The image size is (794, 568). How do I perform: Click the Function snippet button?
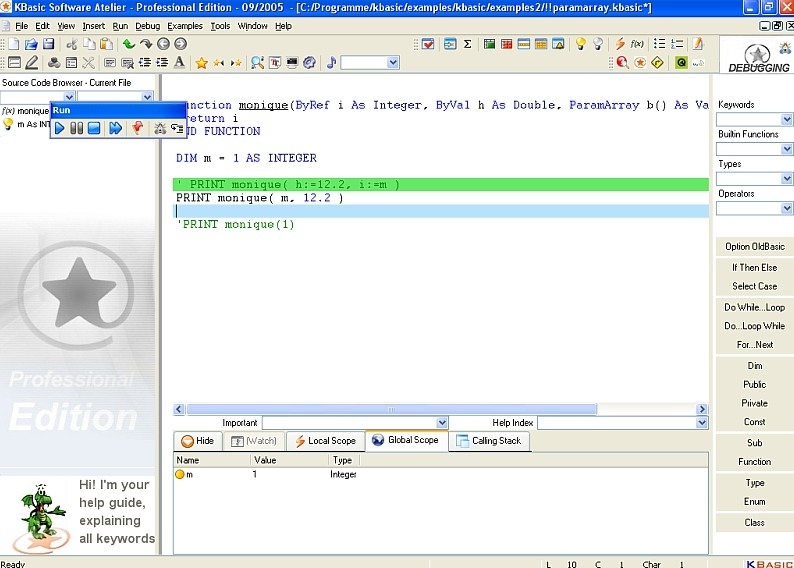[x=754, y=462]
